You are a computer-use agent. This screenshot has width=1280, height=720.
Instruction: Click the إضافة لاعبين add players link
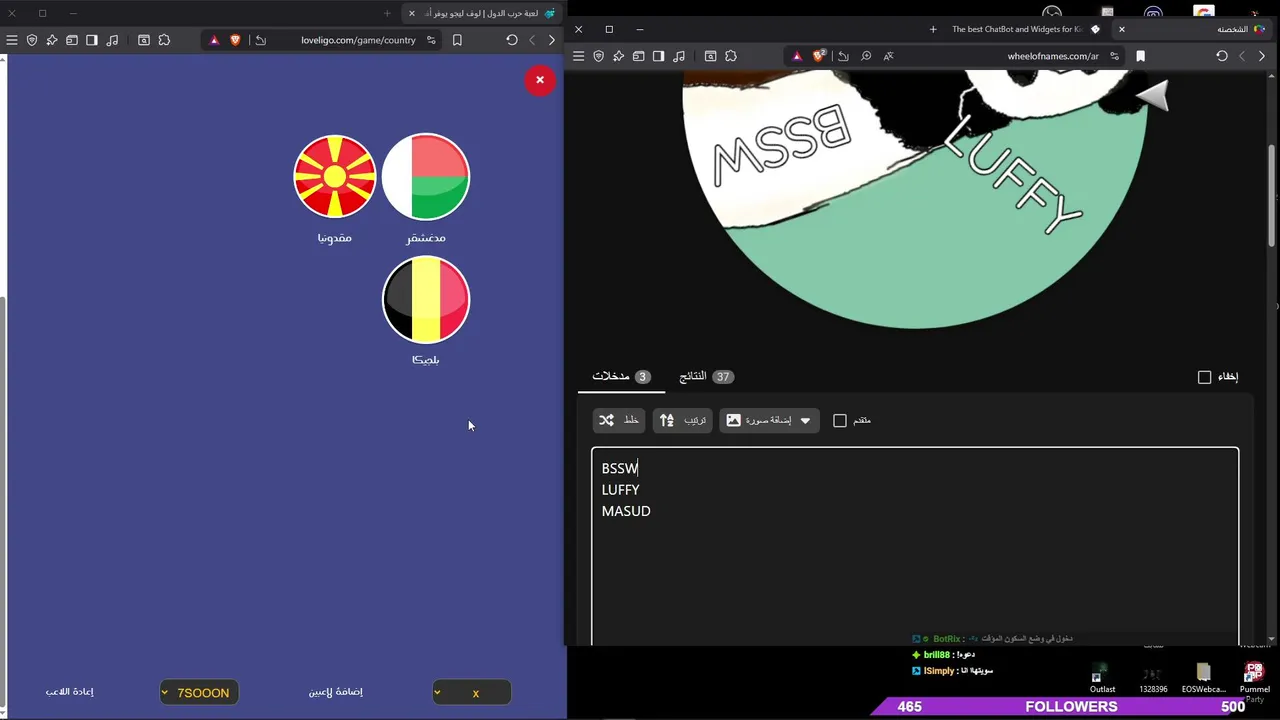pyautogui.click(x=335, y=692)
